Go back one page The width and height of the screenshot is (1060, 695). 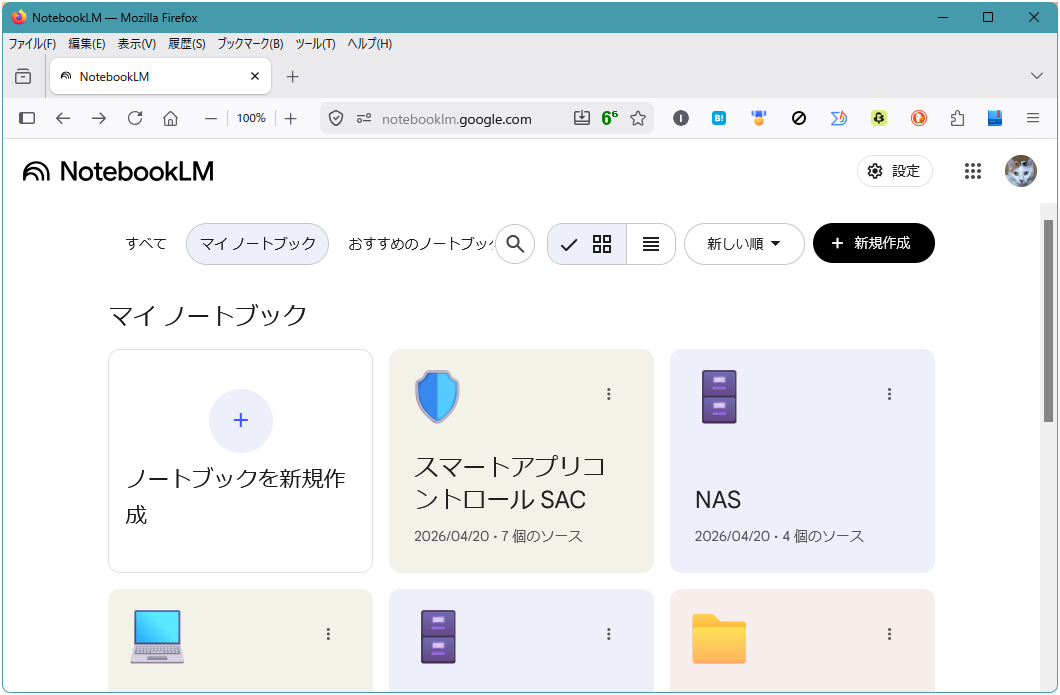[x=63, y=118]
